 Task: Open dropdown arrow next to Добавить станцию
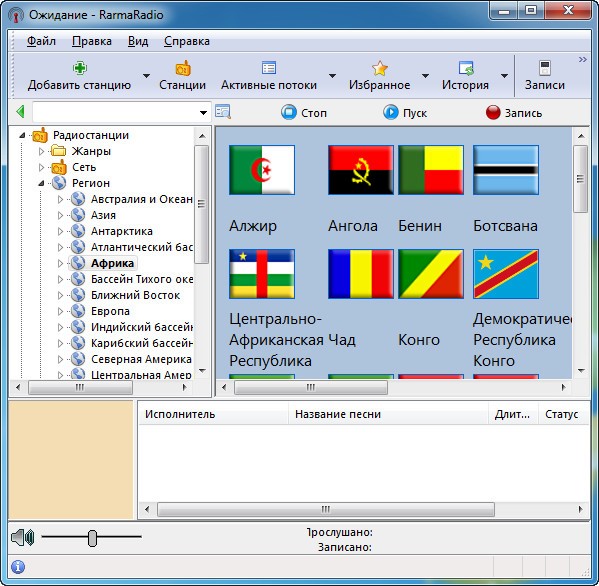pos(146,76)
